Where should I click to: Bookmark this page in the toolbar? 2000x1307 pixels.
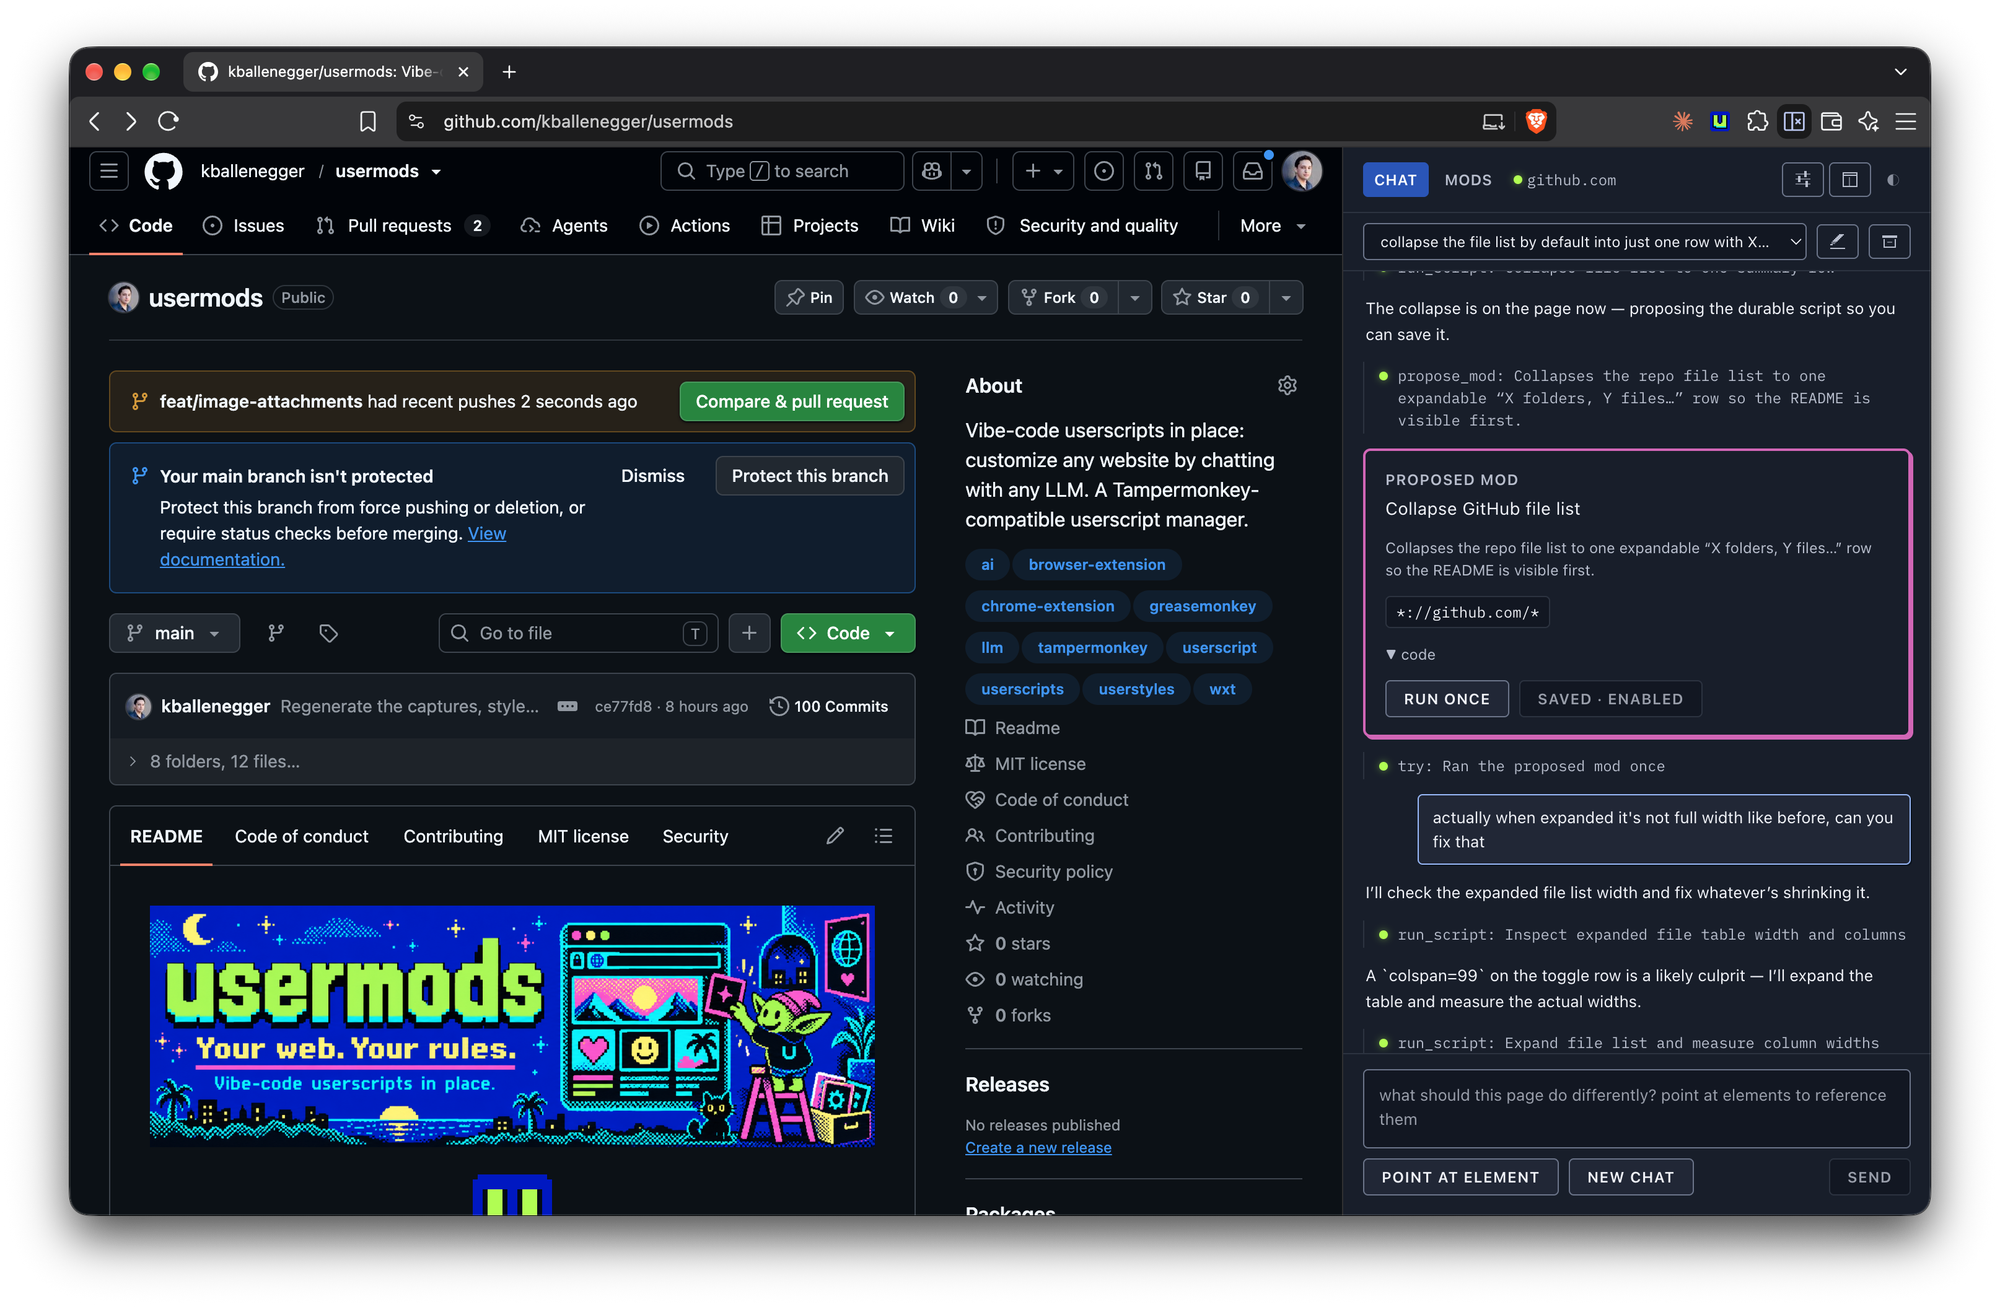click(368, 121)
